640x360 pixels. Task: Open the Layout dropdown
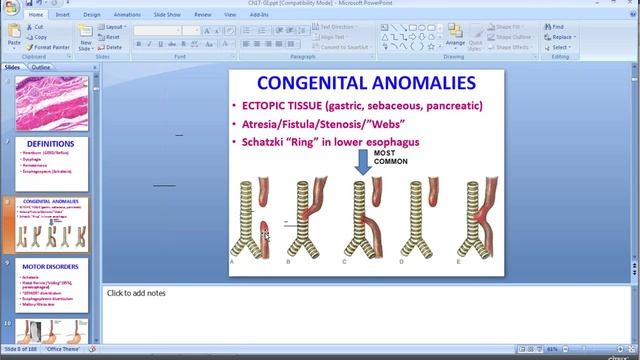click(112, 27)
